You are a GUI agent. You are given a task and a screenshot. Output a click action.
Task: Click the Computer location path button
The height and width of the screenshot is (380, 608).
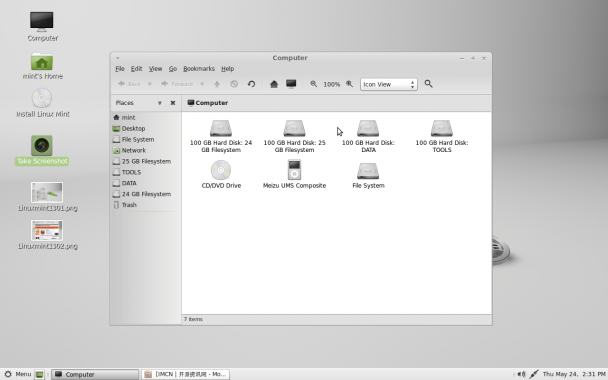coord(207,103)
